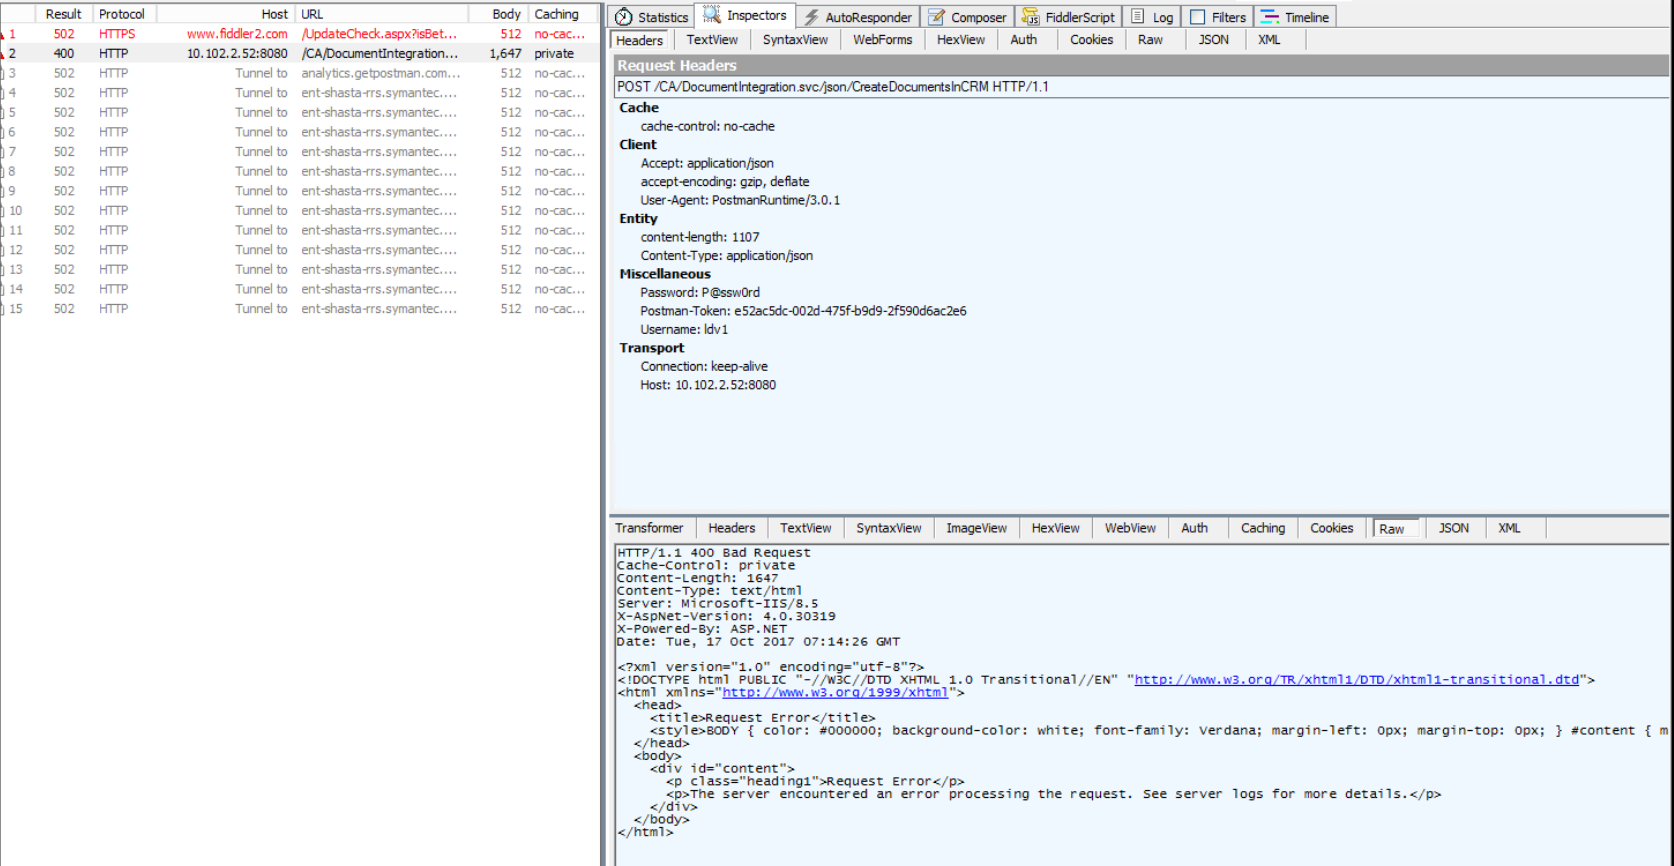Click the Inspectors magnifier icon
This screenshot has width=1674, height=866.
pyautogui.click(x=712, y=15)
